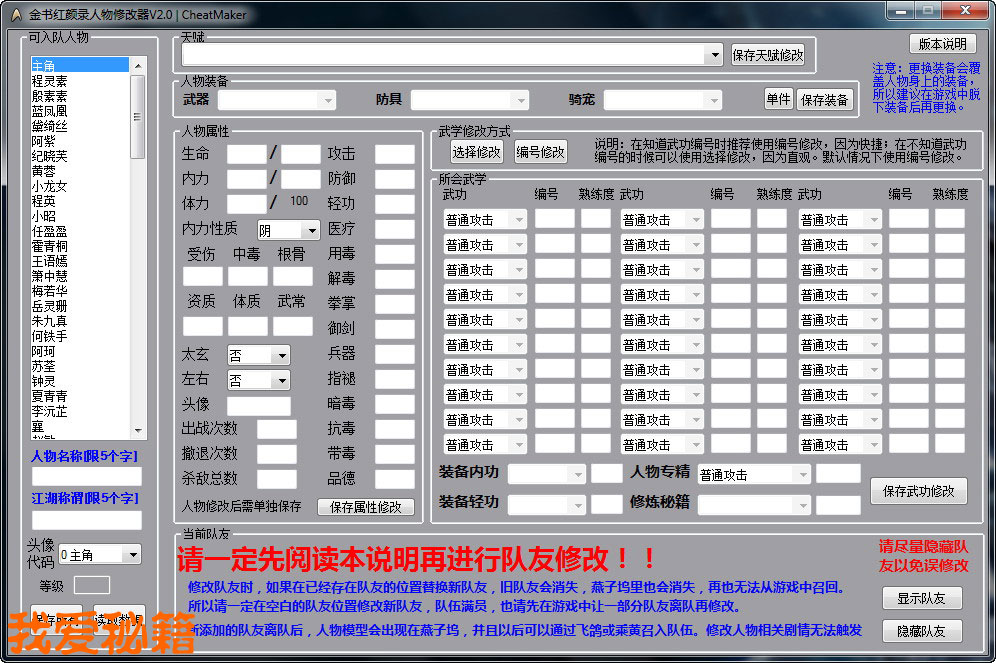Viewport: 996px width, 663px height.
Task: Click the 保存天赋修改 button
Action: pos(768,55)
